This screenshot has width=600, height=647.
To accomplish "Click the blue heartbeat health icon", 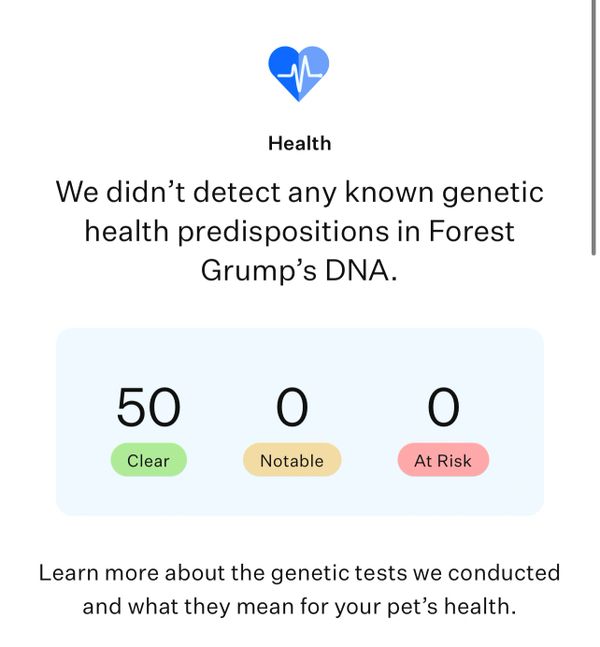I will pos(299,73).
